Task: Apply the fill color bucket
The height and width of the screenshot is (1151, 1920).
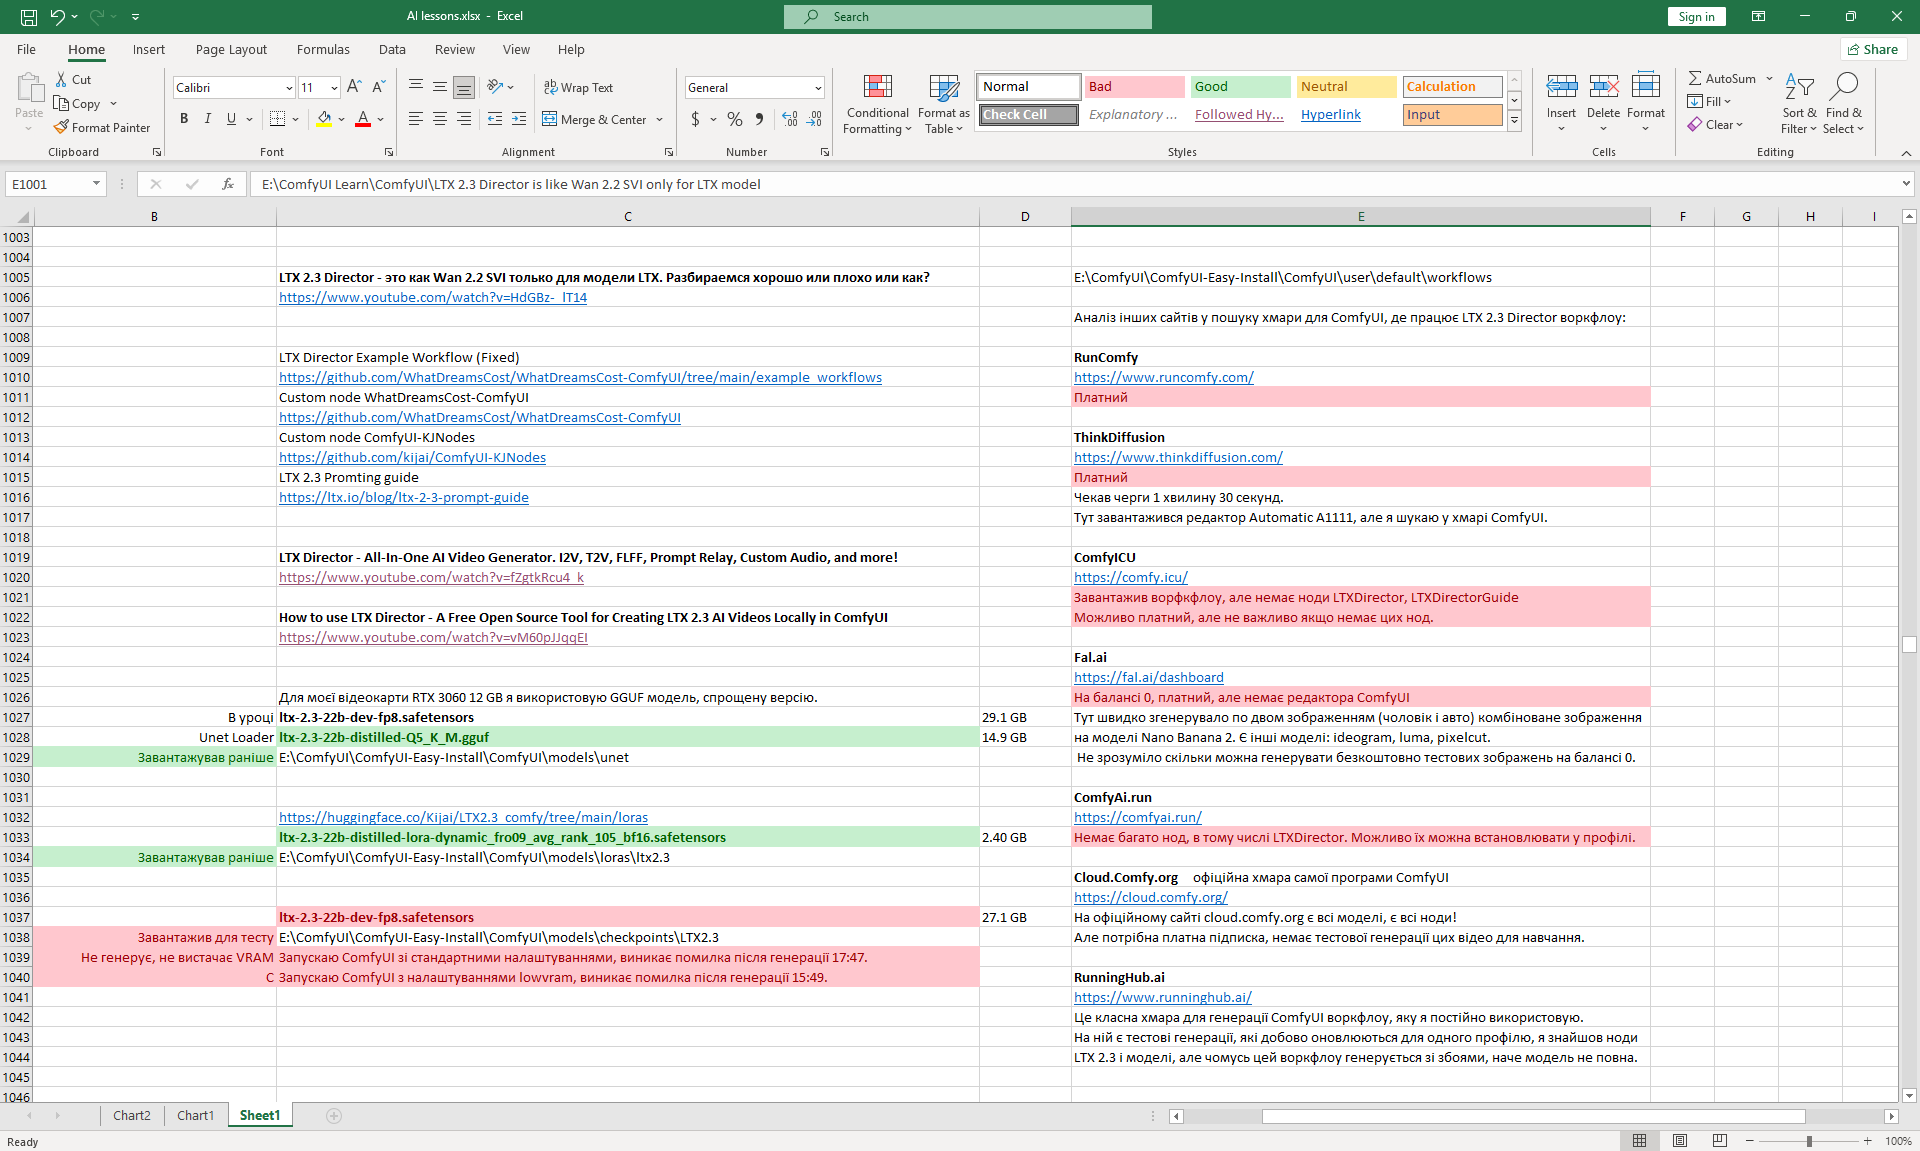Action: click(x=324, y=119)
